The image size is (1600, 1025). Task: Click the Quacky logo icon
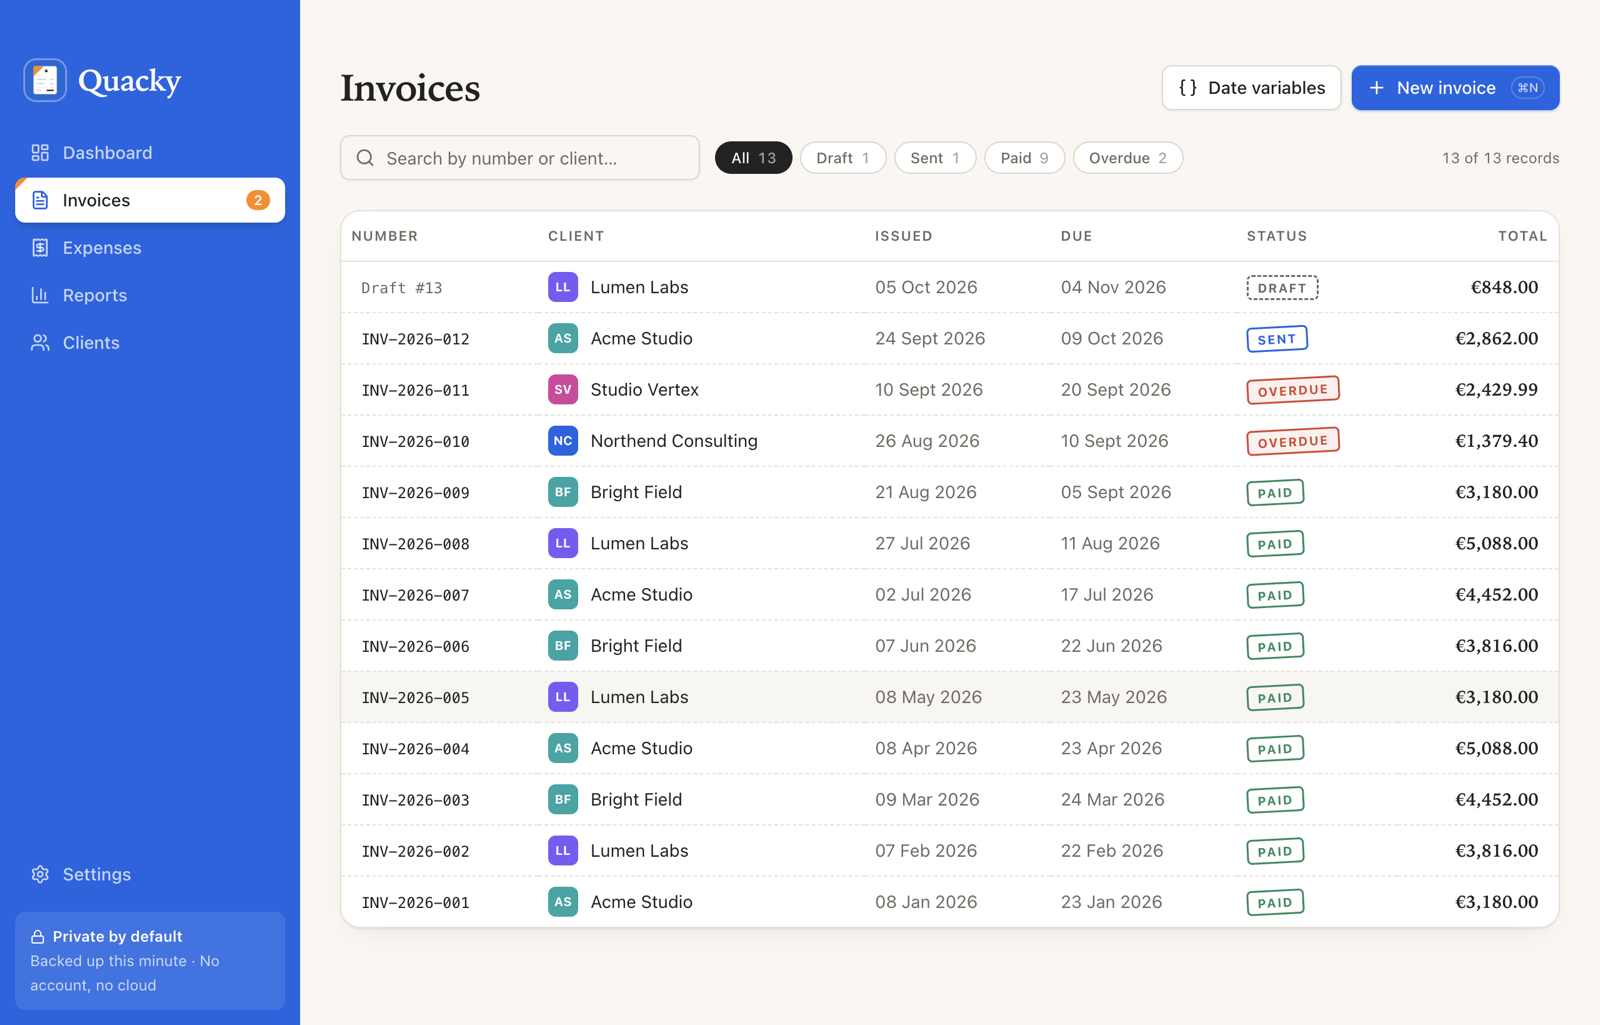tap(45, 80)
